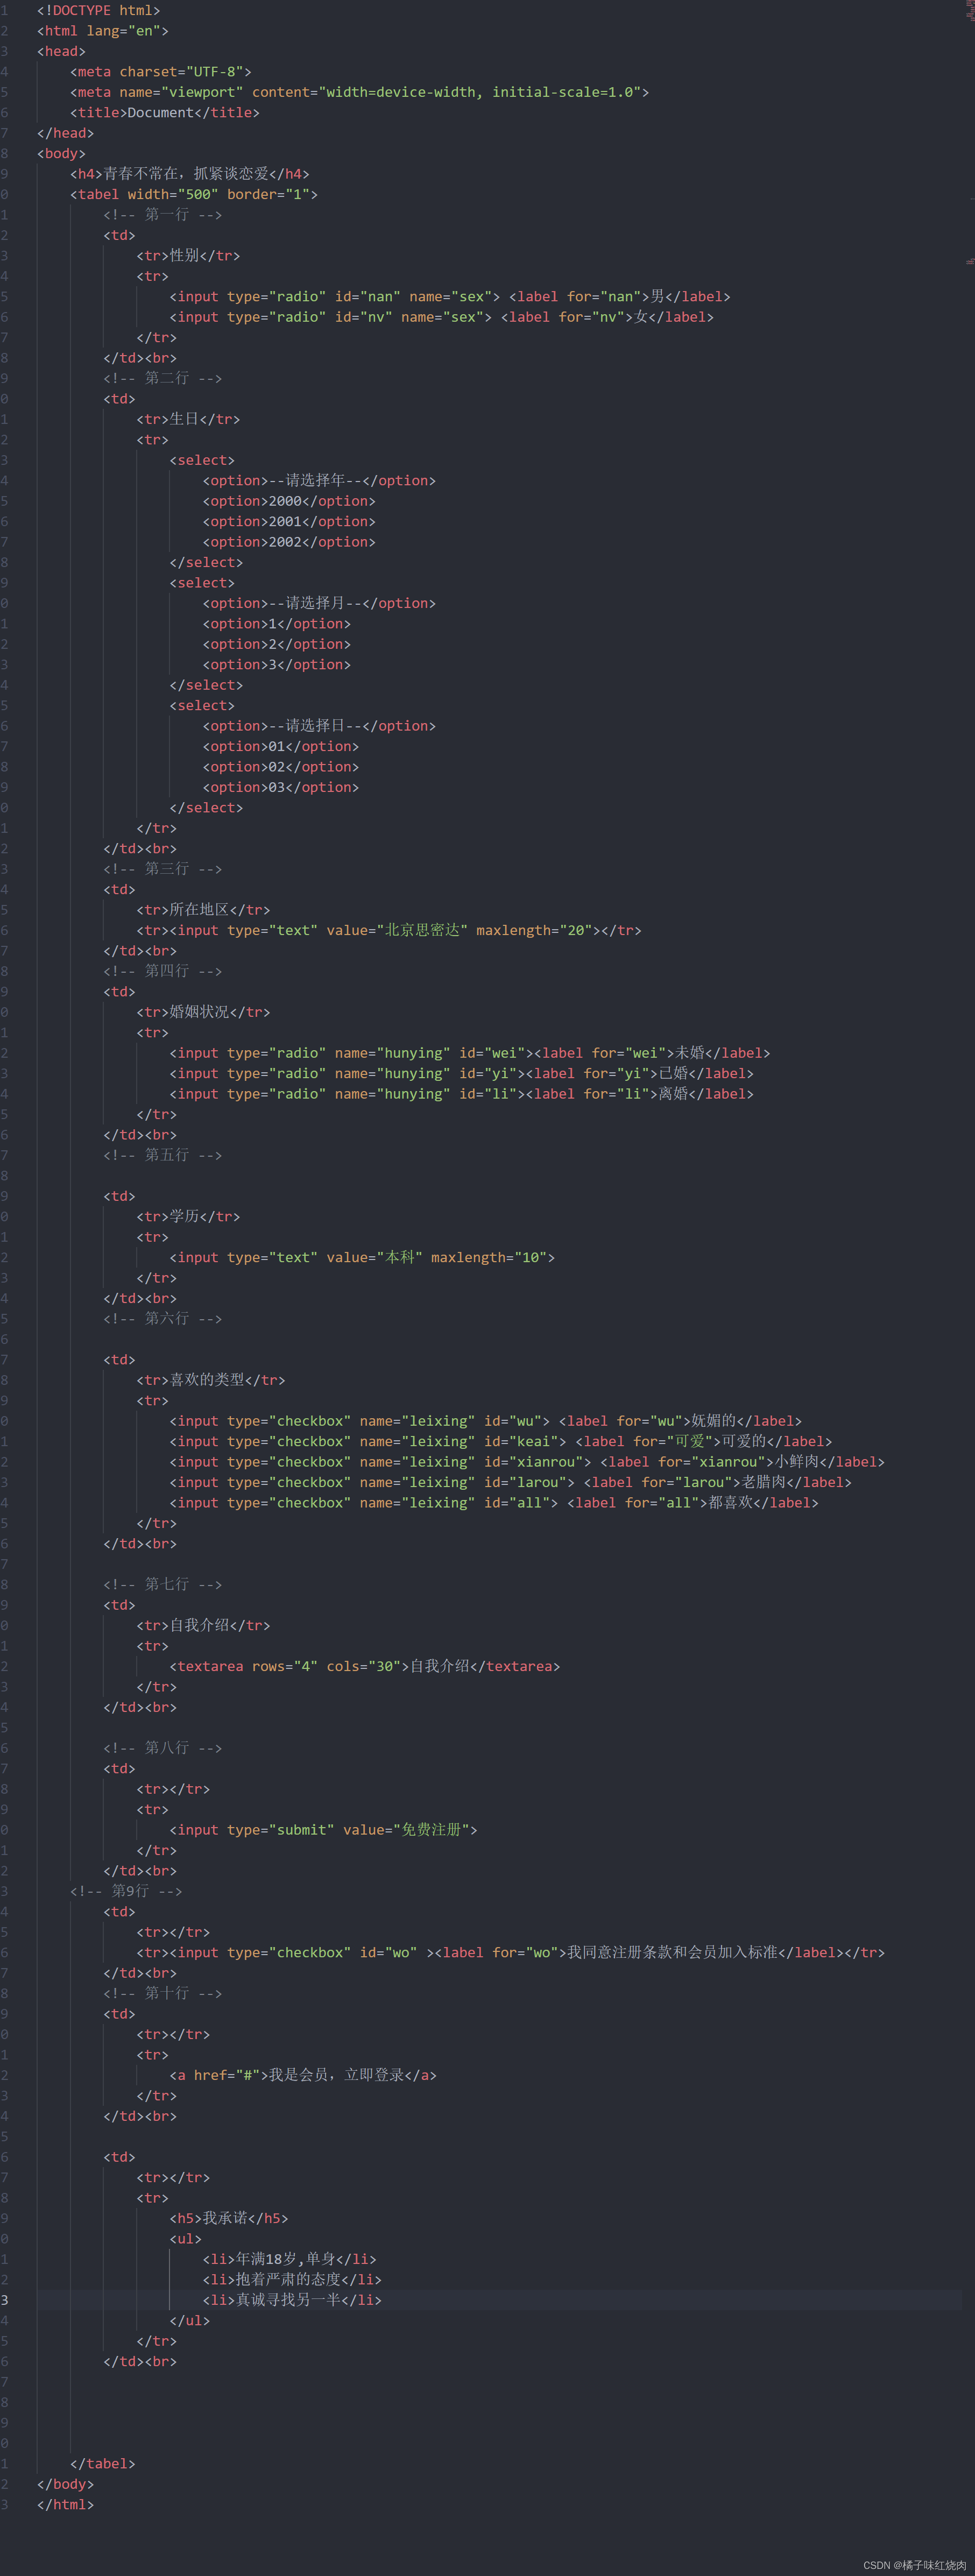Click the a href="#" 我是会员 line
The image size is (975, 2576).
click(303, 2075)
